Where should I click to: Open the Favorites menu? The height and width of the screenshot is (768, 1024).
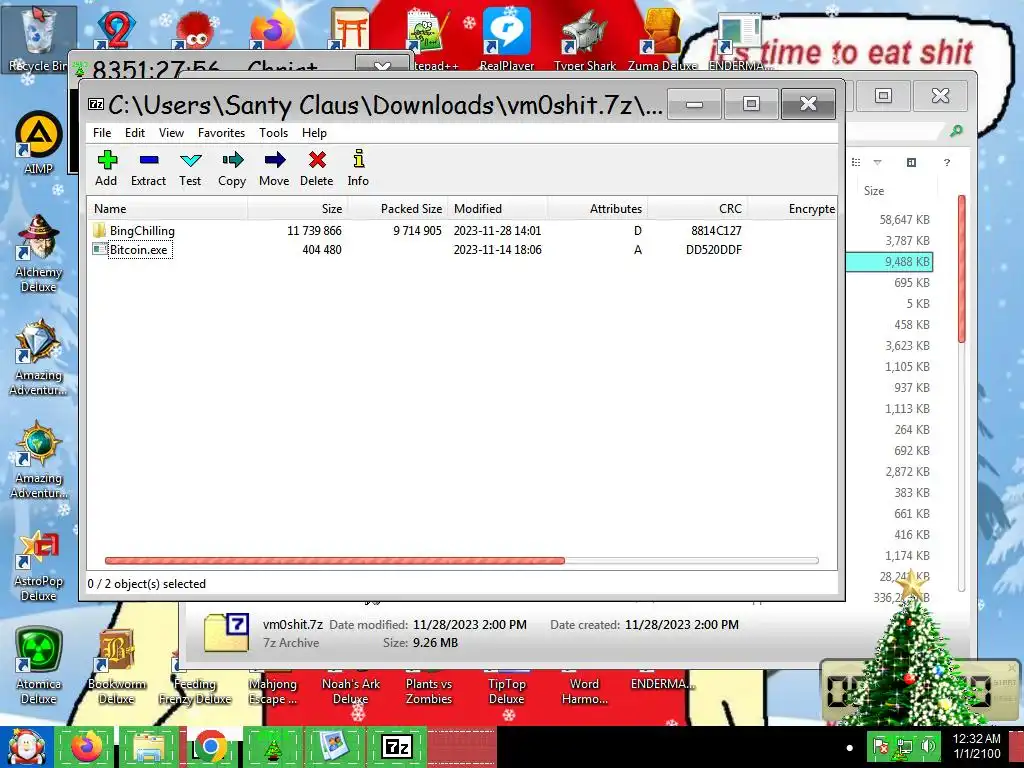221,133
